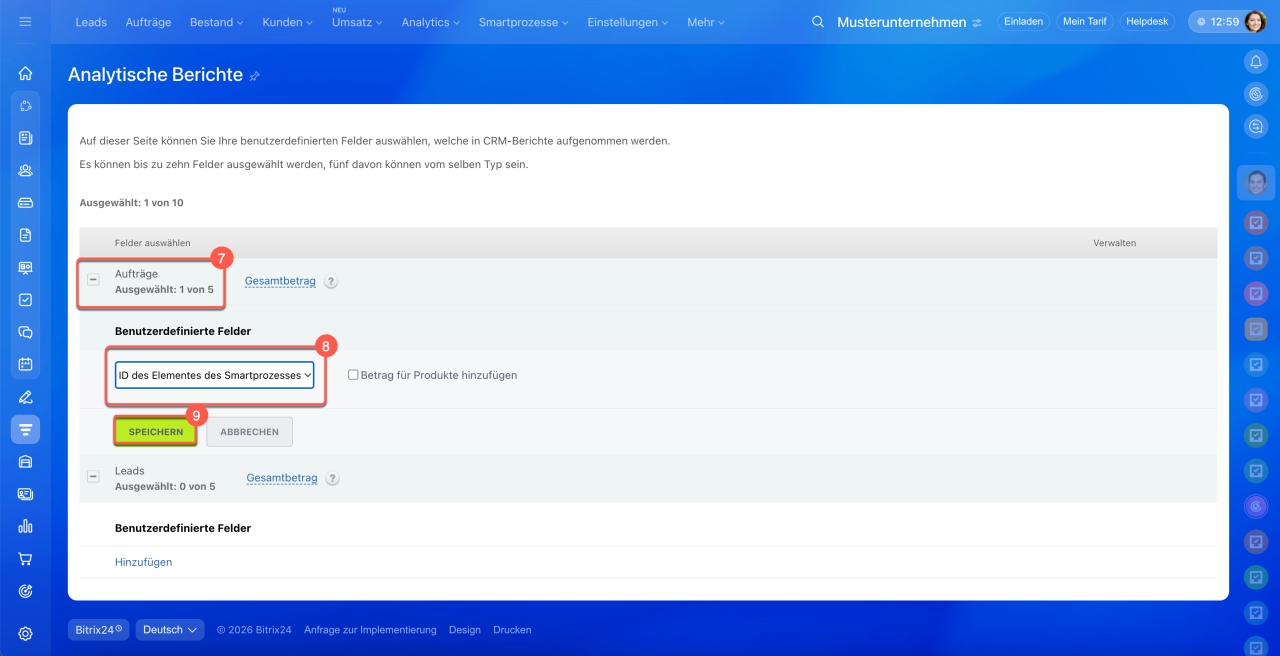Viewport: 1280px width, 656px height.
Task: Collapse the Leads section
Action: pyautogui.click(x=93, y=477)
